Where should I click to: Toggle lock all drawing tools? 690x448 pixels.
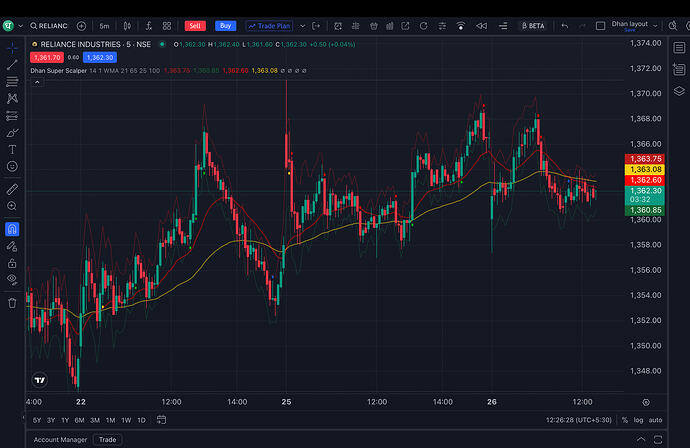(12, 263)
